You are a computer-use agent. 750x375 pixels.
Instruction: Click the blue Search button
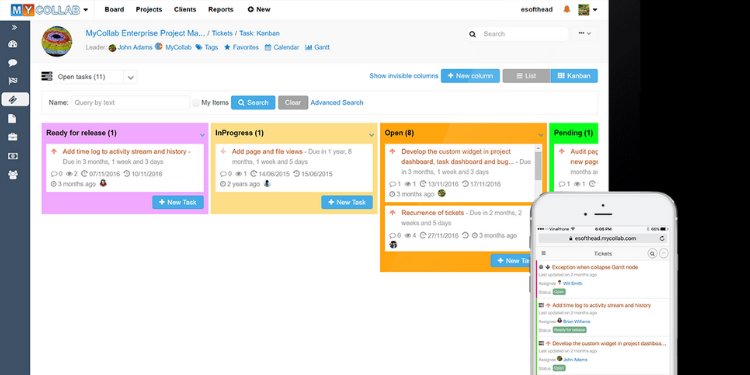click(253, 102)
